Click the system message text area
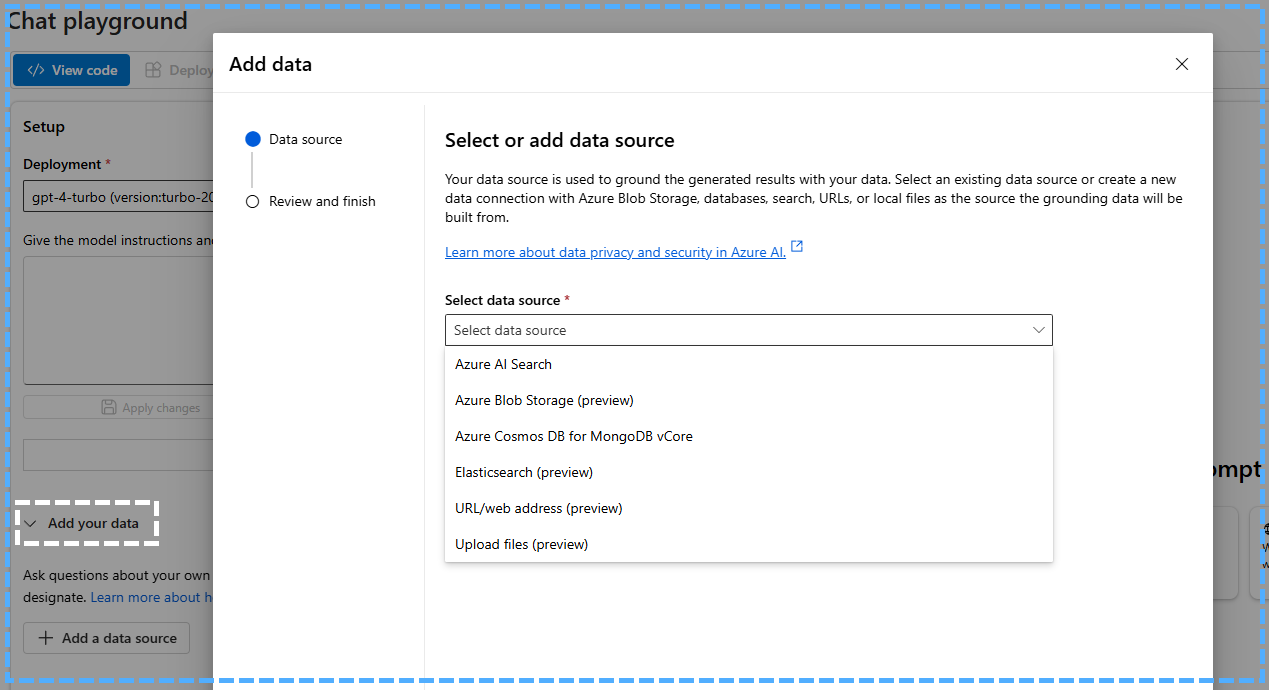 click(x=118, y=320)
